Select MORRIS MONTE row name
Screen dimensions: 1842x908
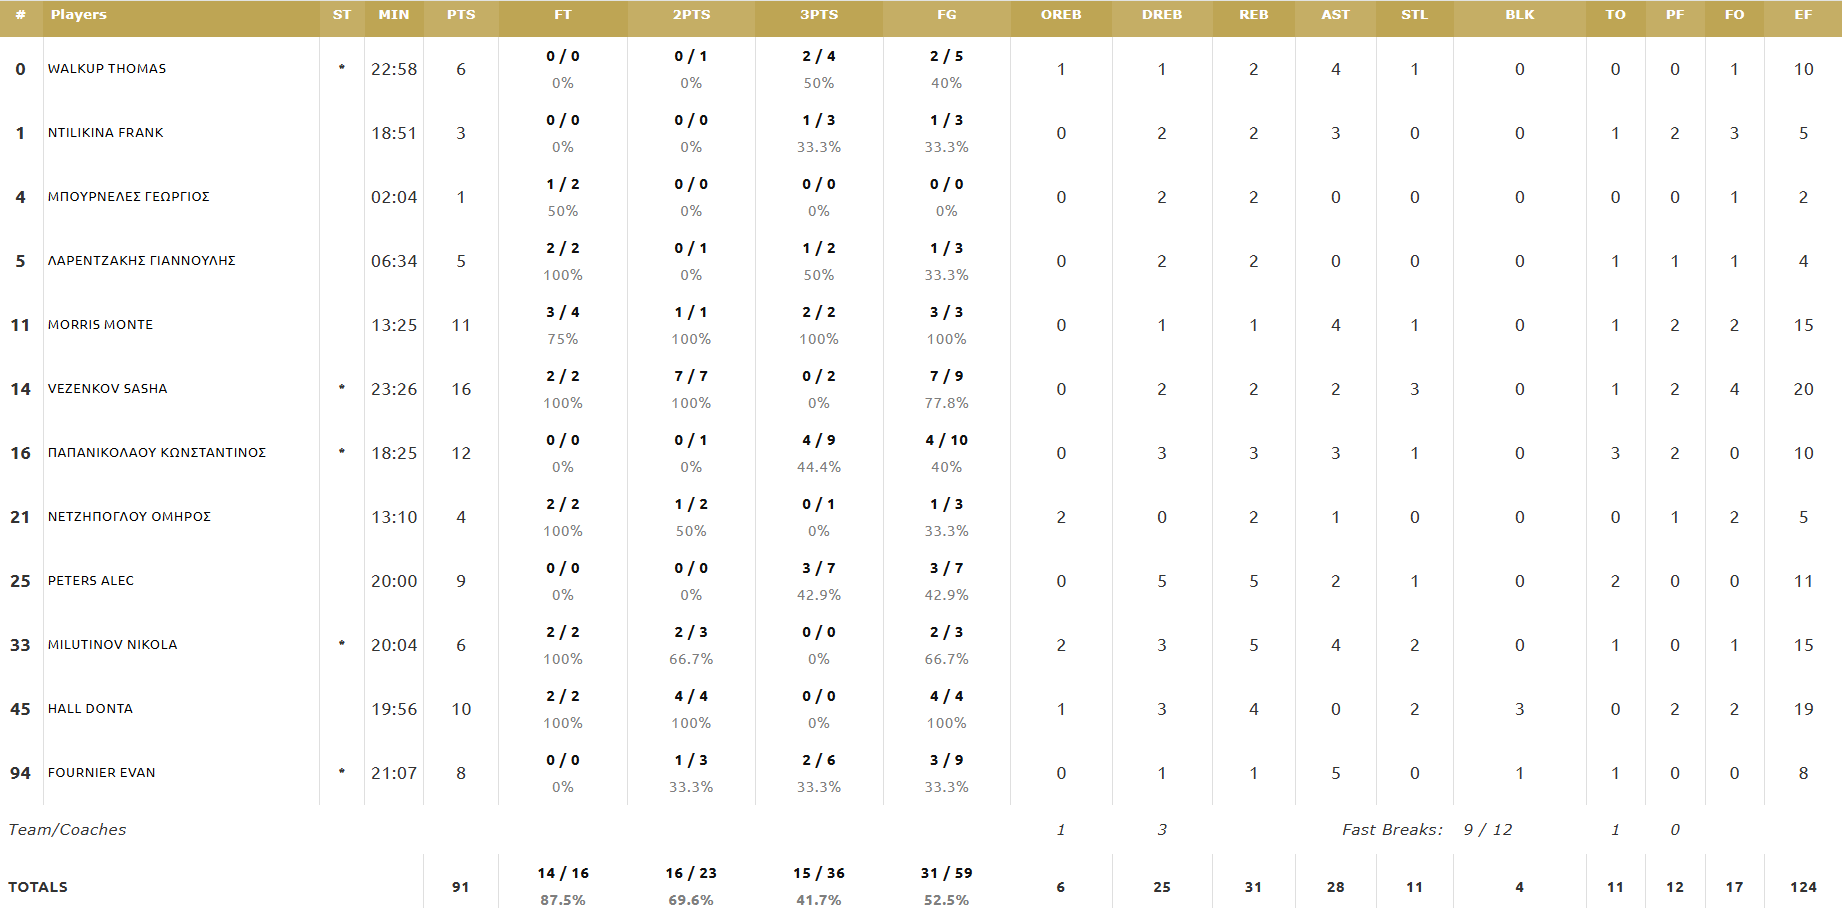[101, 325]
